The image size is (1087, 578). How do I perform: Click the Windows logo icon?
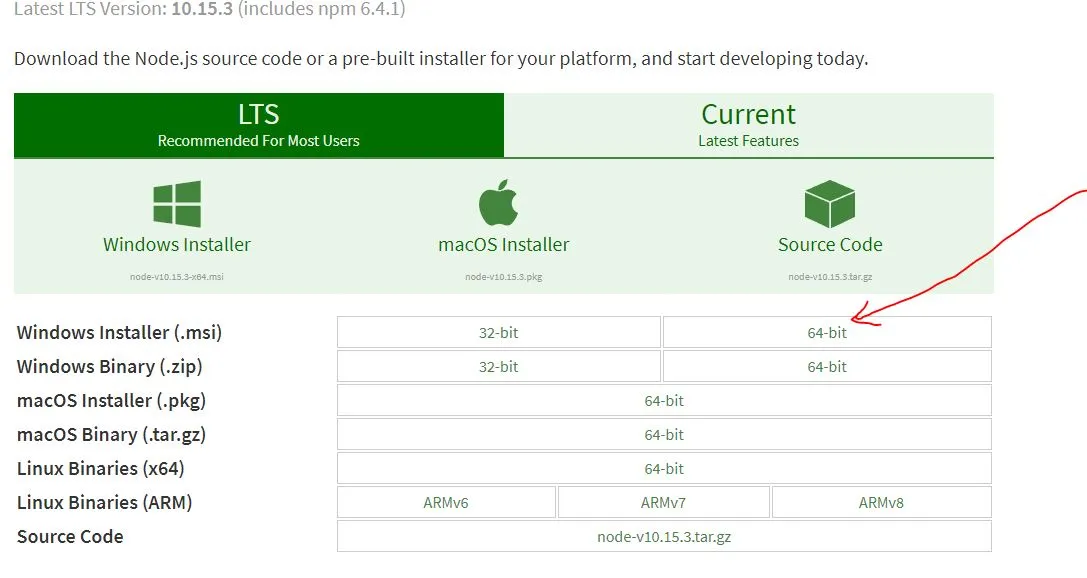(177, 204)
